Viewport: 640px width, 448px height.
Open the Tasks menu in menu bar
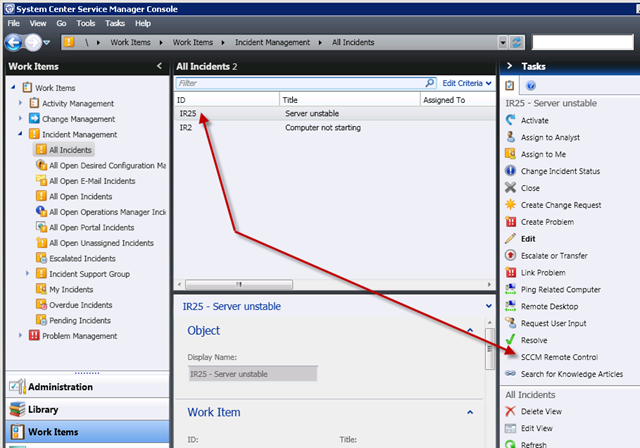coord(115,23)
